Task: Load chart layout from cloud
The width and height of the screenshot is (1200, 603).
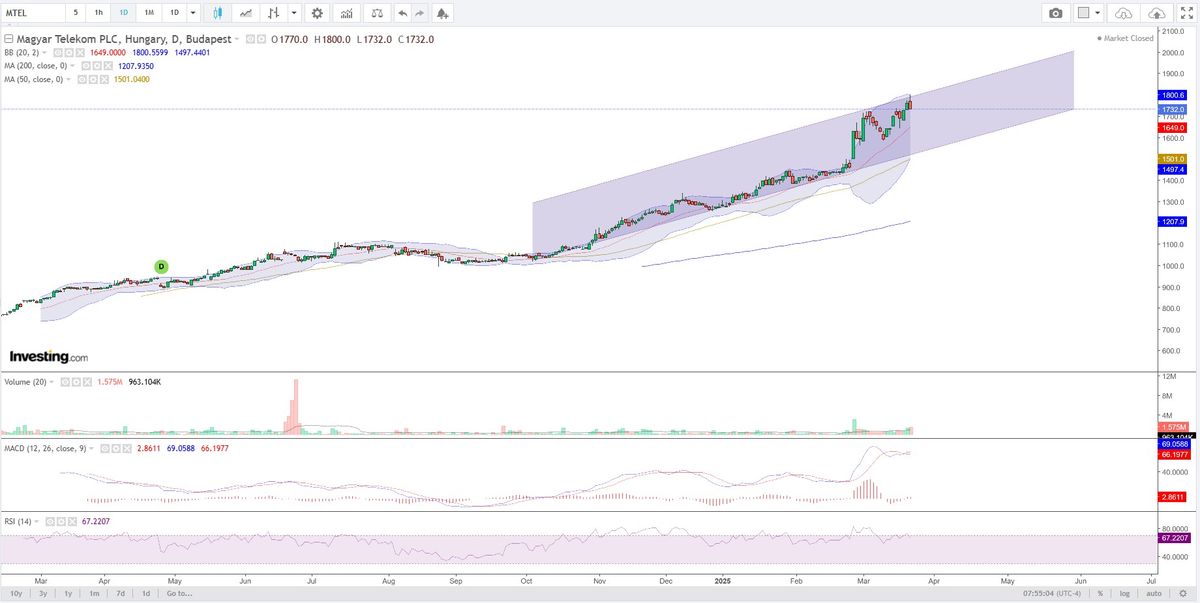Action: 1122,13
